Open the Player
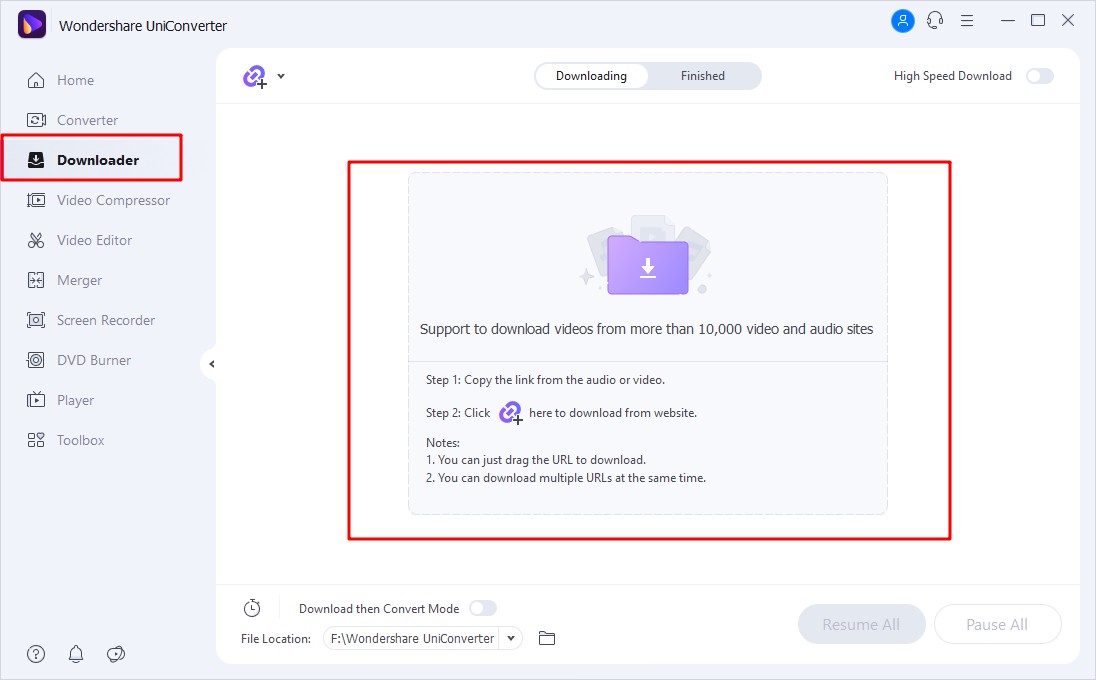Image resolution: width=1096 pixels, height=680 pixels. [x=74, y=399]
